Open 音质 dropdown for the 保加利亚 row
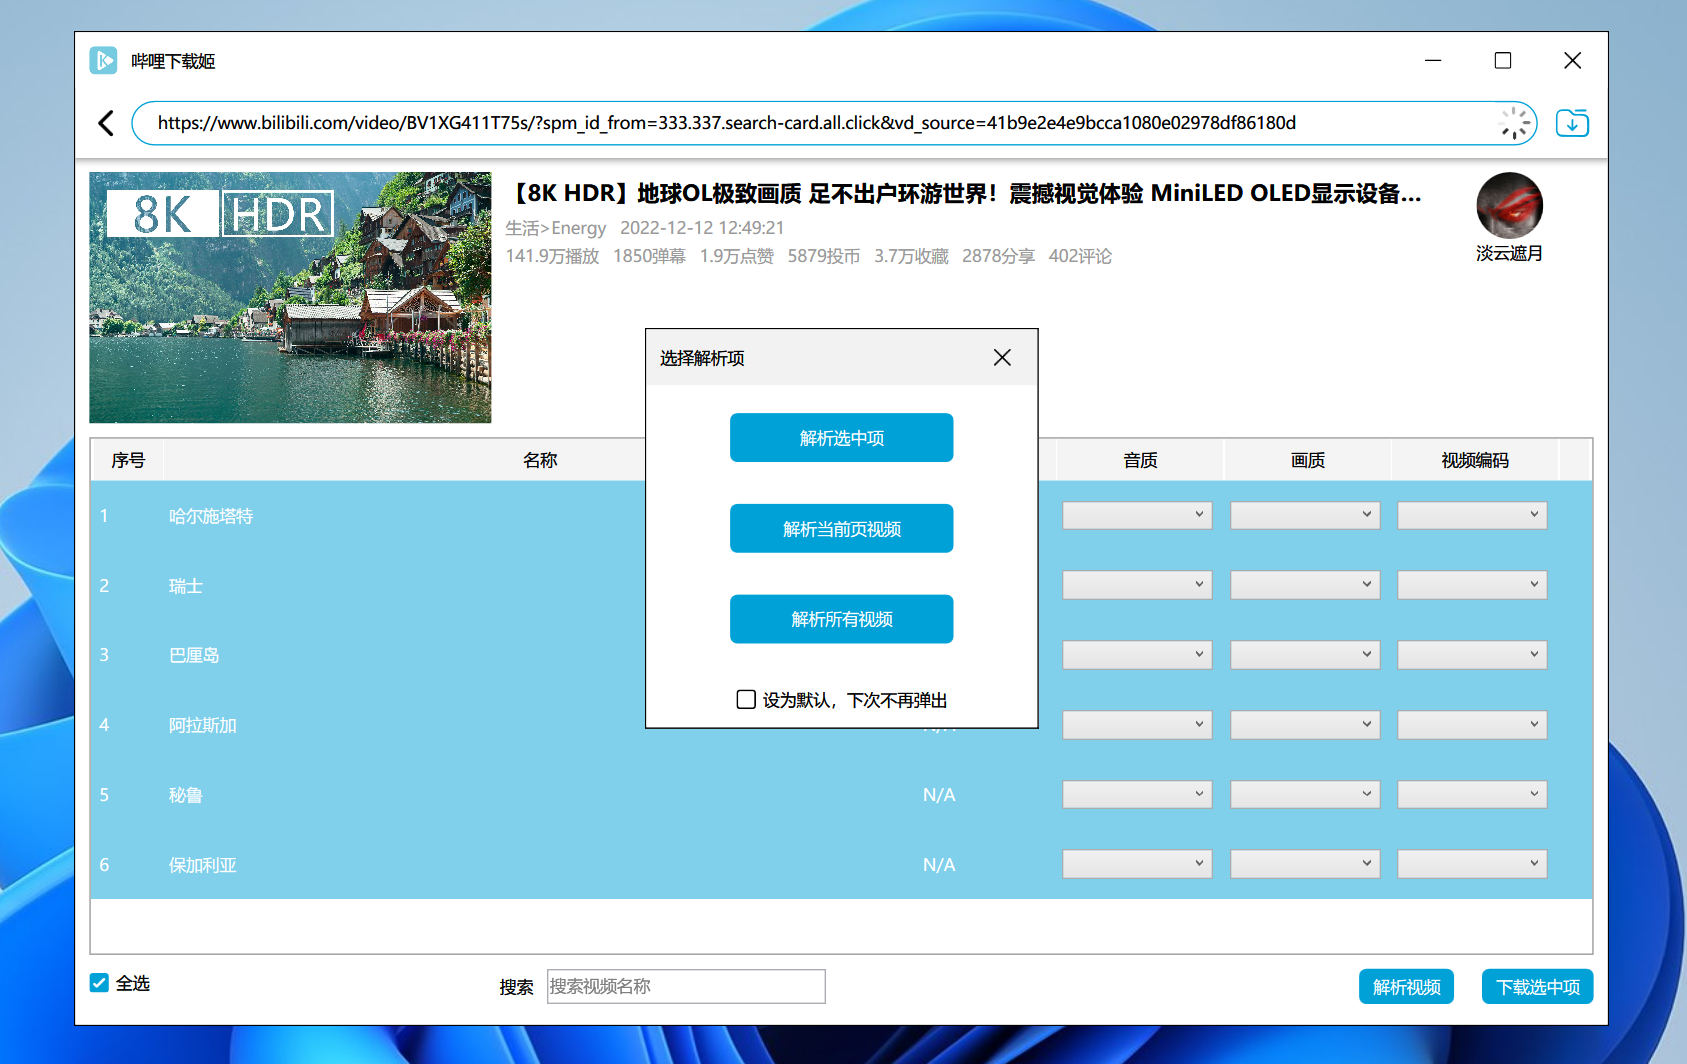This screenshot has height=1064, width=1687. pos(1137,864)
